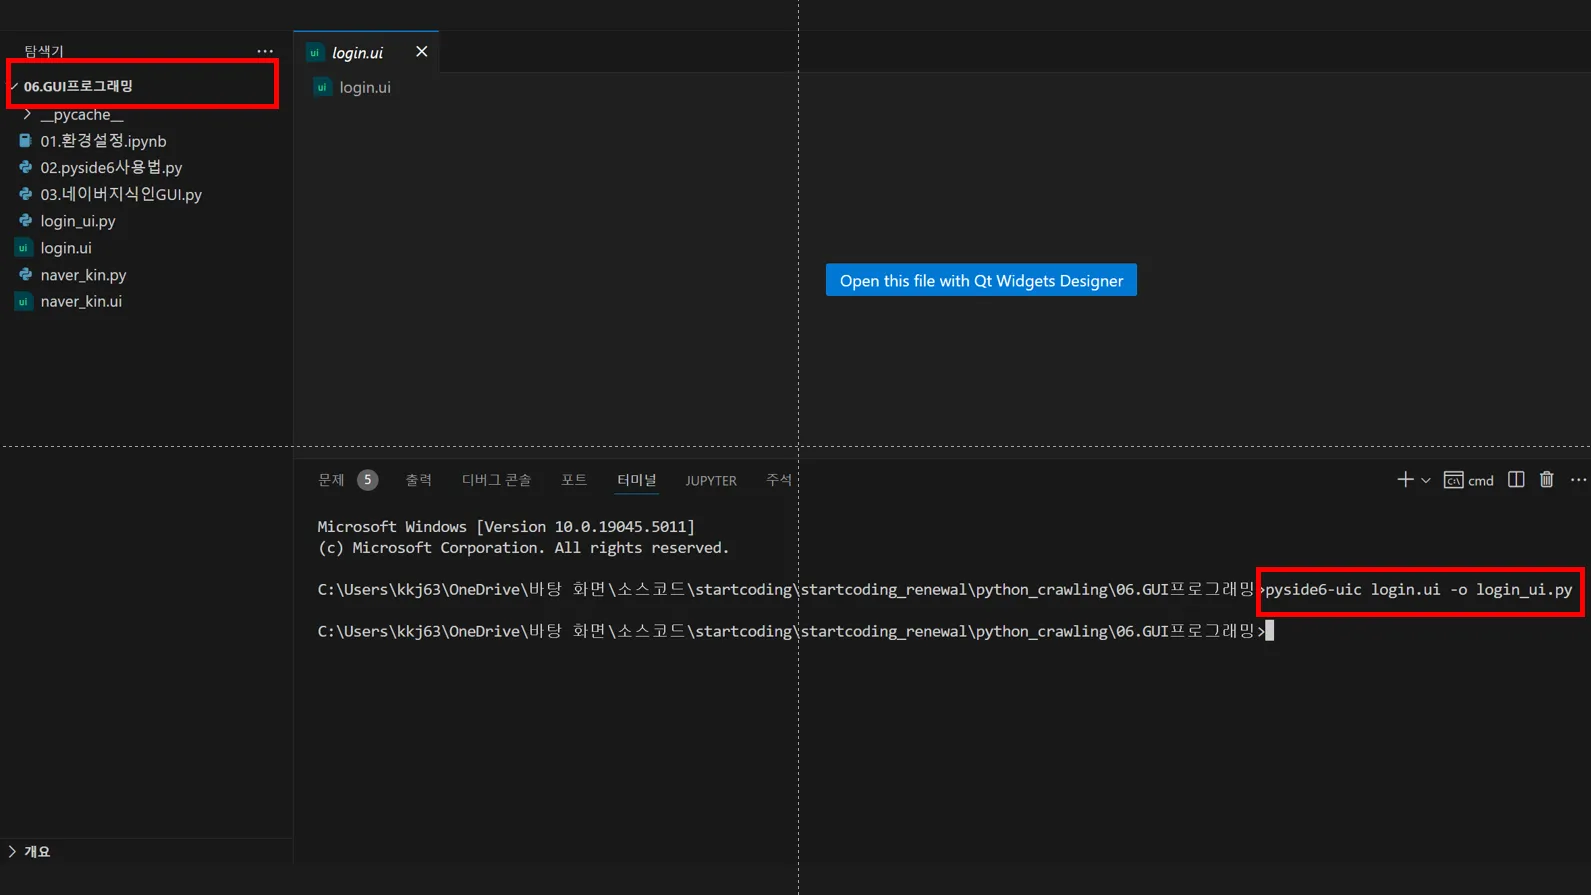Screen dimensions: 1591x895
Task: Switch to the JUPYTER panel tab
Action: (711, 481)
